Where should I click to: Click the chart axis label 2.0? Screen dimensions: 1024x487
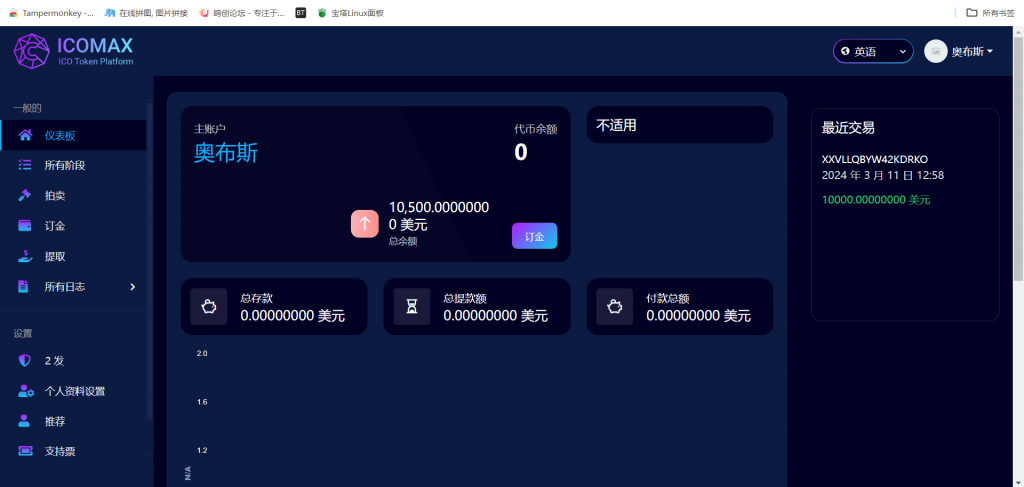(x=202, y=353)
